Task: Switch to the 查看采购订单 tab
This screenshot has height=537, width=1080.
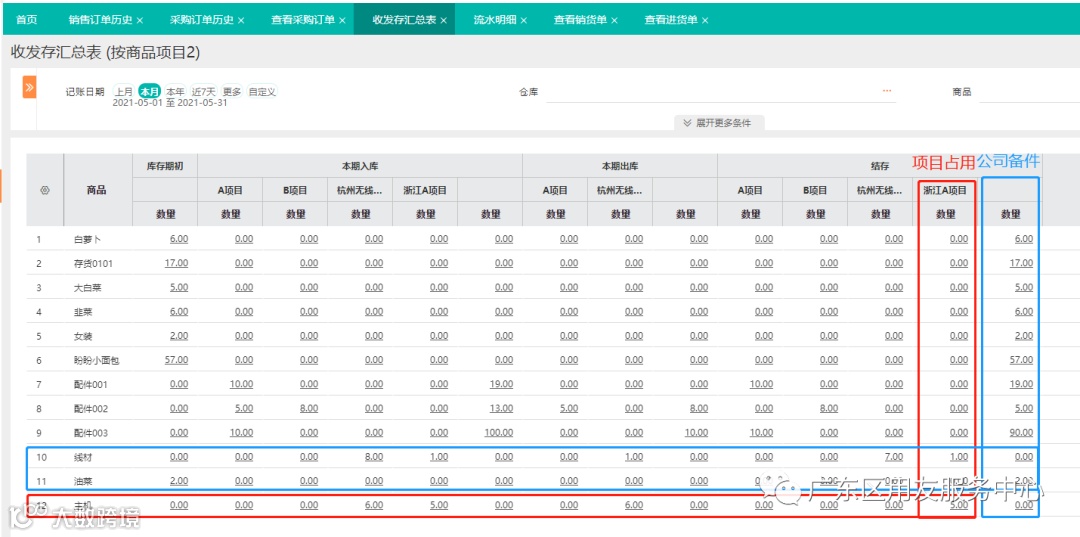Action: tap(304, 19)
